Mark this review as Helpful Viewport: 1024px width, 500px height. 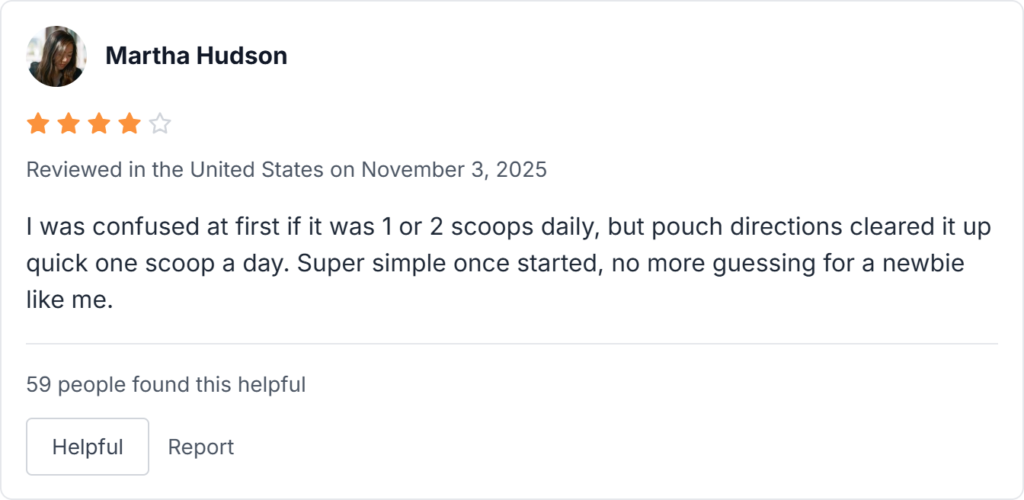pyautogui.click(x=87, y=447)
